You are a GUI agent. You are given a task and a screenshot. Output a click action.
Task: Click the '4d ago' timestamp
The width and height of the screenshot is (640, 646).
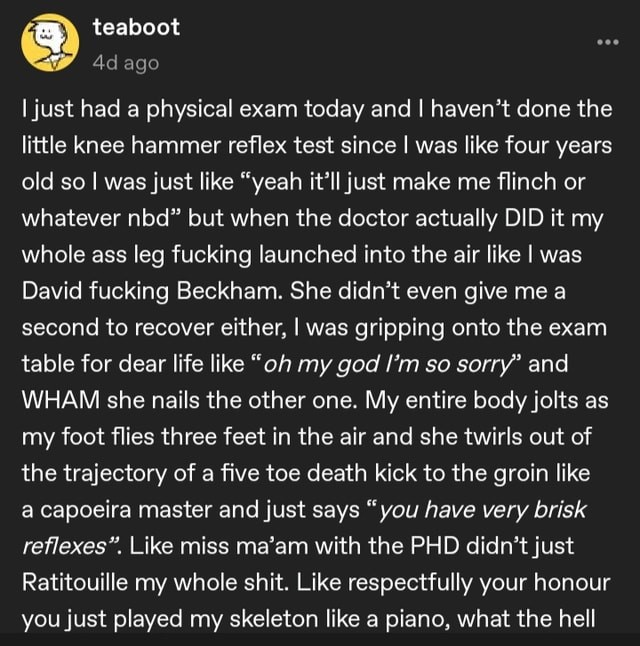(125, 63)
